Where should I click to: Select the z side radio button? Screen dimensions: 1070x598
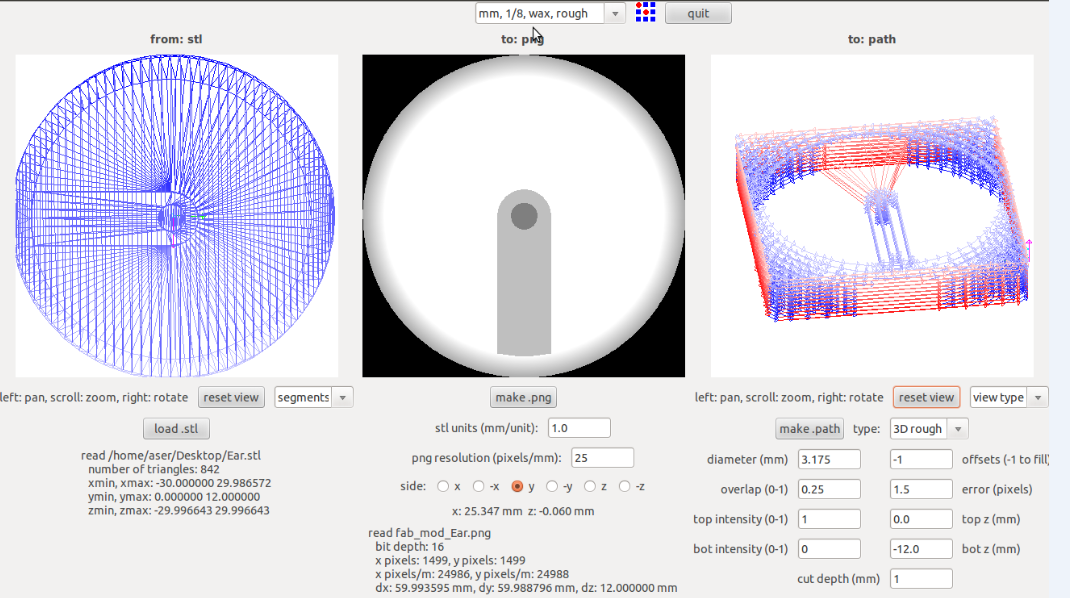pos(590,487)
